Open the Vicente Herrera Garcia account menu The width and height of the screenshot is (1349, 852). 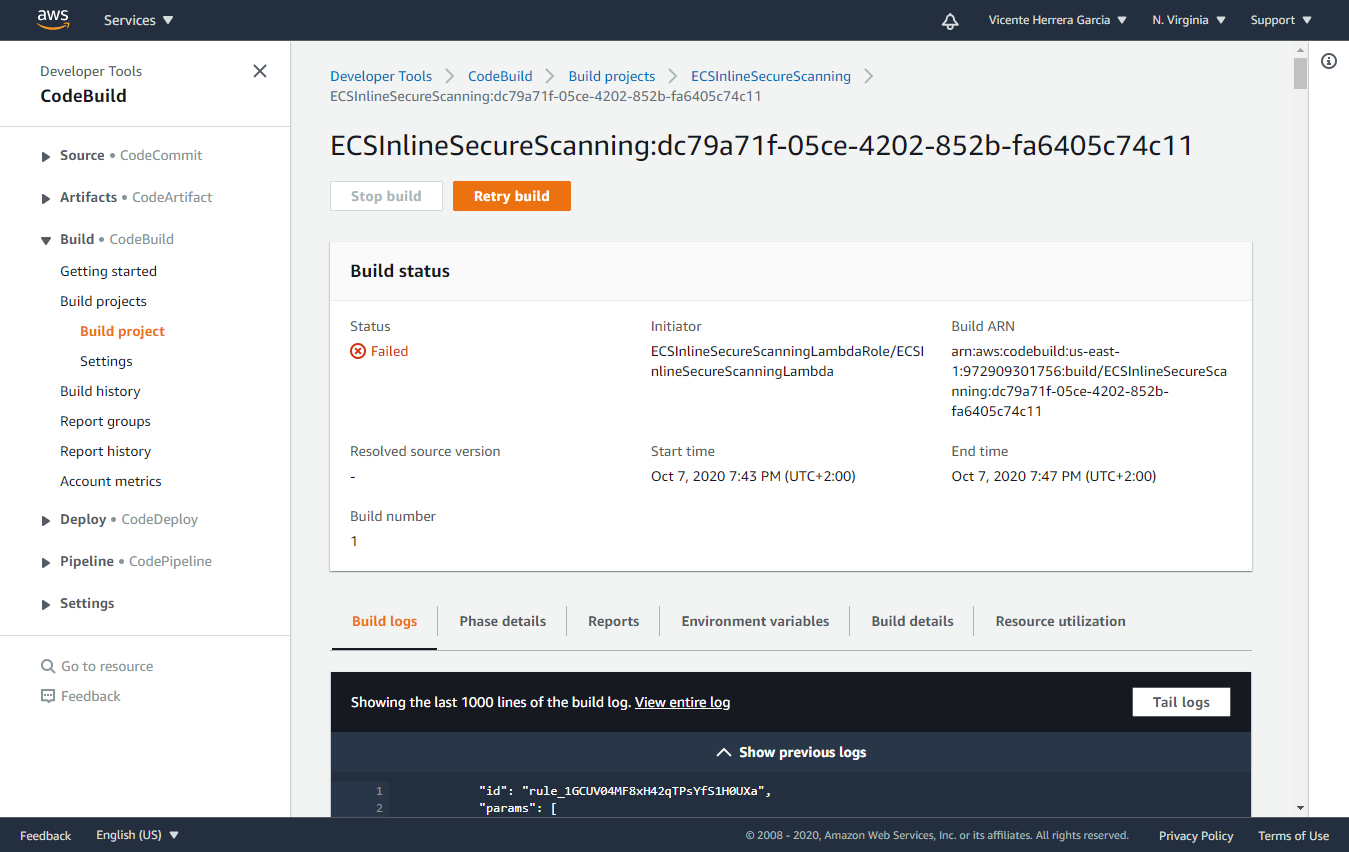[x=1058, y=20]
